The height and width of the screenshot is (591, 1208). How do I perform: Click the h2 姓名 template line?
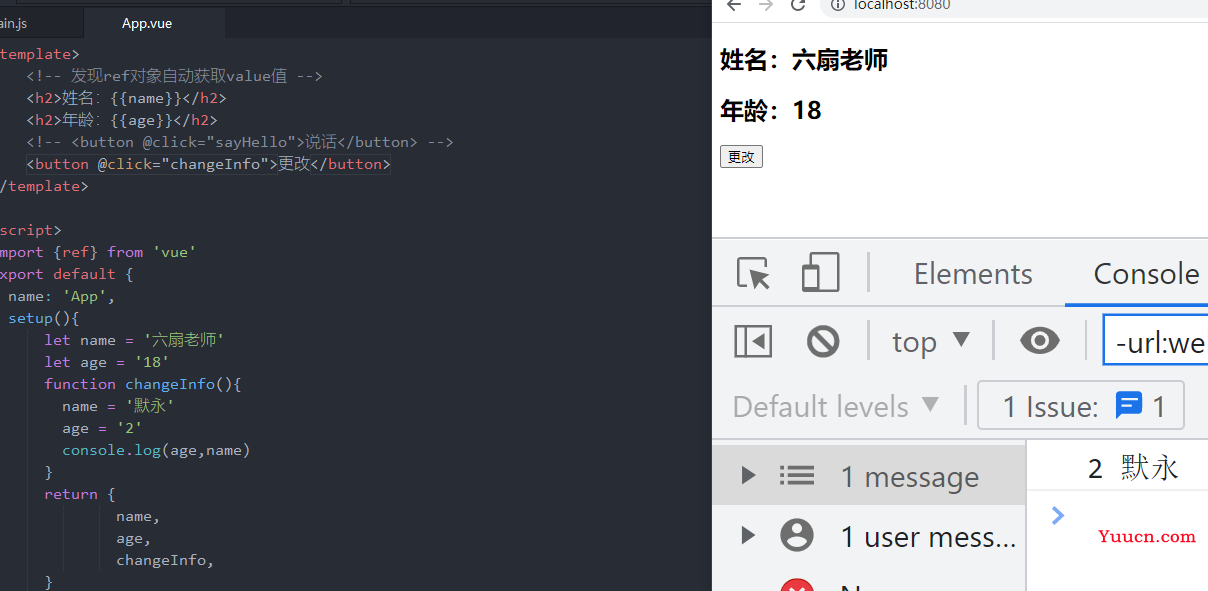pos(126,98)
